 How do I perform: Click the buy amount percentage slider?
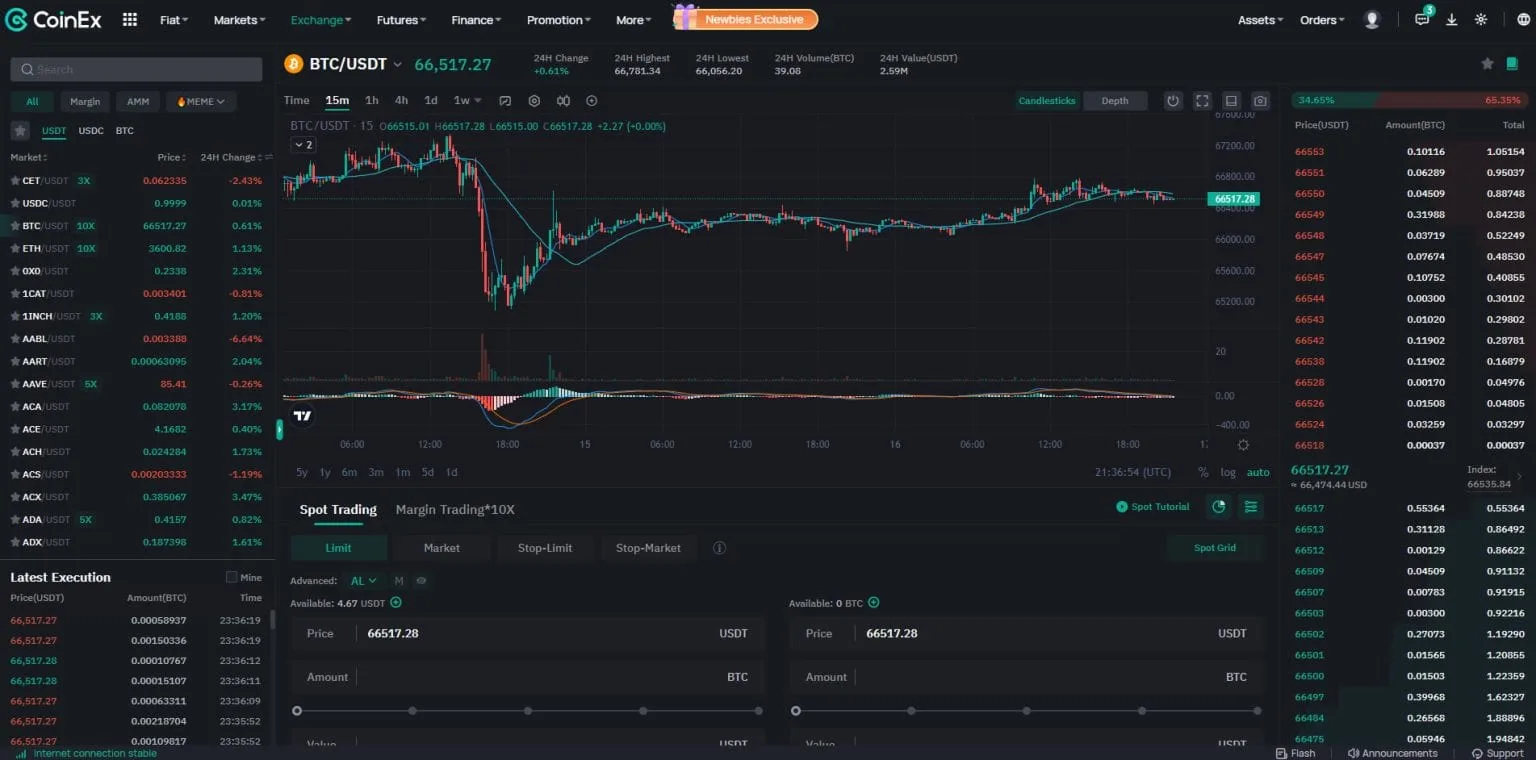529,711
